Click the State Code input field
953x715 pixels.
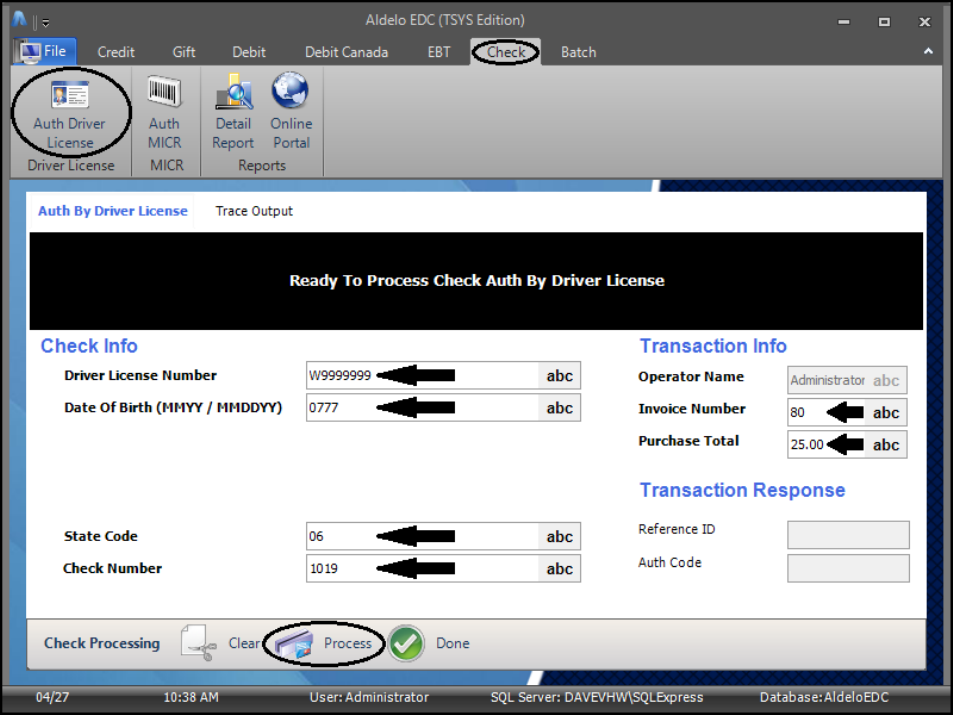coord(422,536)
